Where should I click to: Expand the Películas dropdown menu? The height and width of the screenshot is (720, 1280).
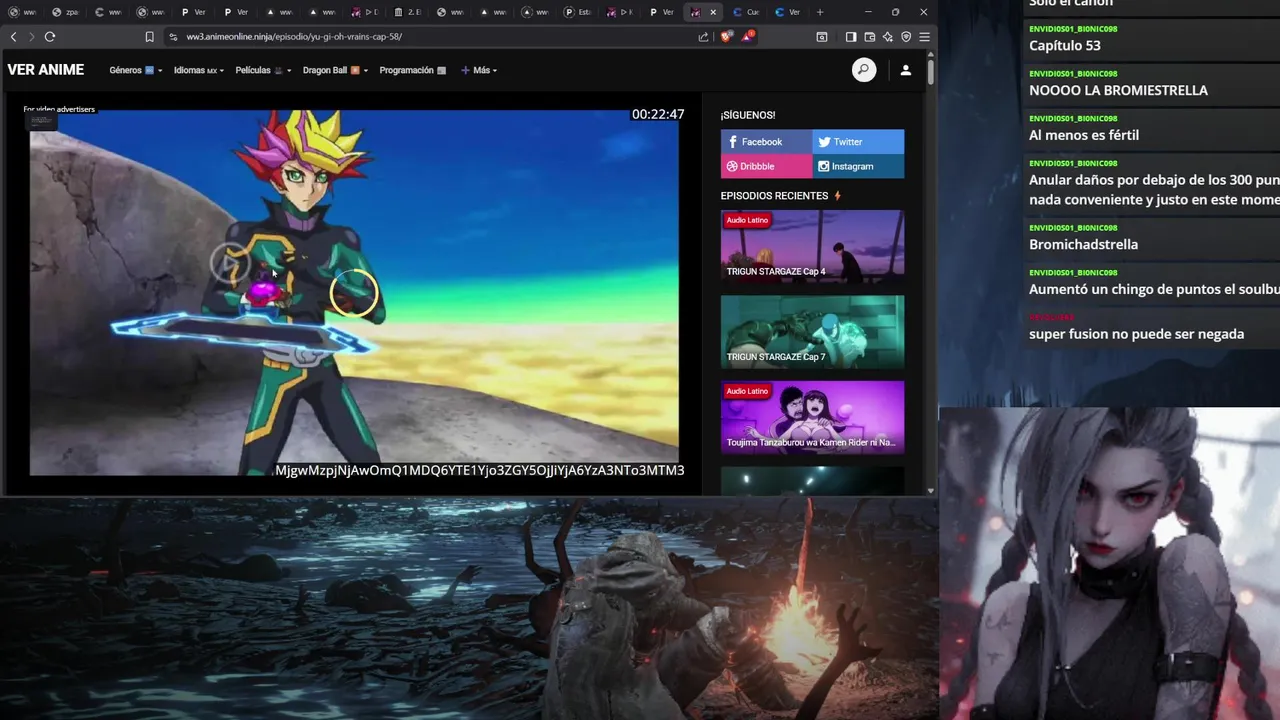pyautogui.click(x=263, y=70)
